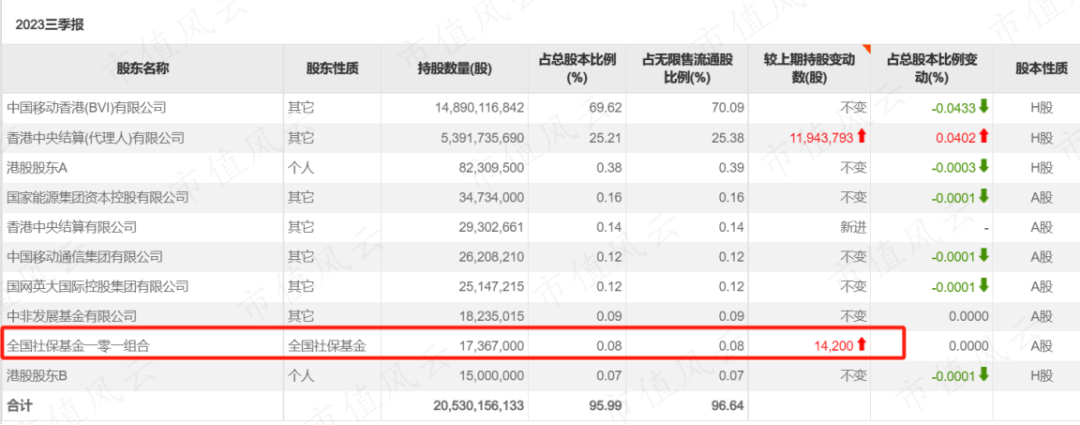Select shareholder 中非发展基金有限公司

[x=72, y=317]
